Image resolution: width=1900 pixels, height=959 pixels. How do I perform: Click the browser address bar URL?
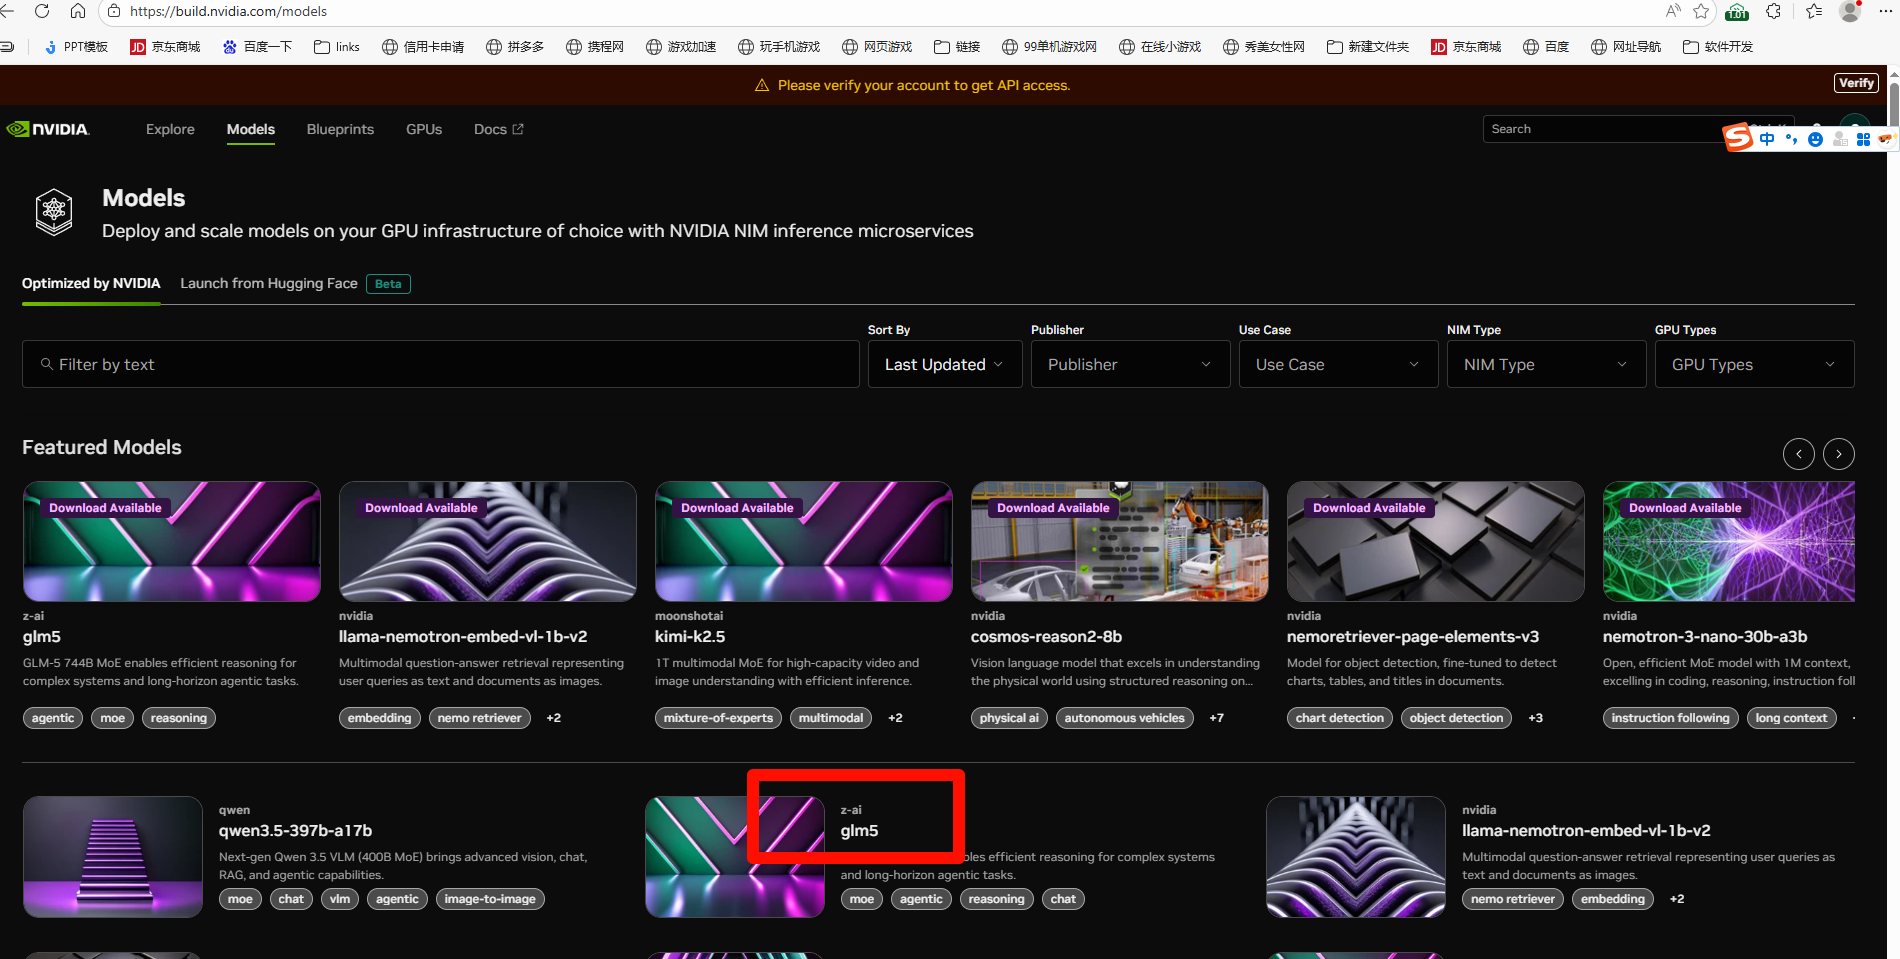coord(228,11)
